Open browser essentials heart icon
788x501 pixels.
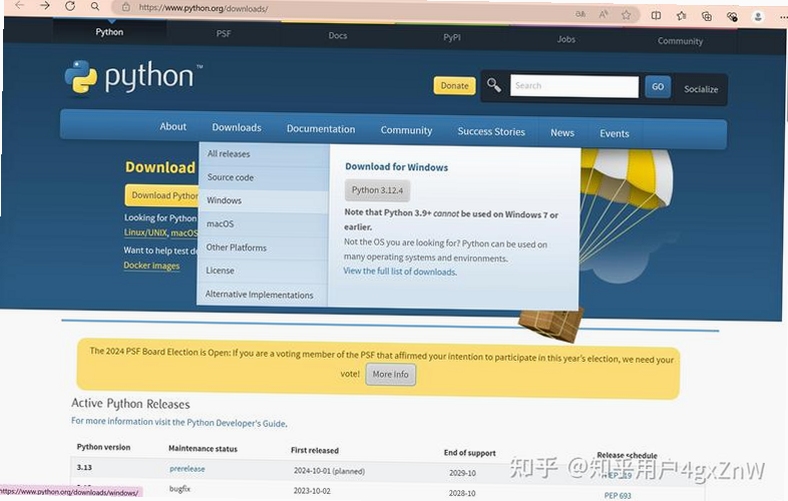tap(732, 17)
